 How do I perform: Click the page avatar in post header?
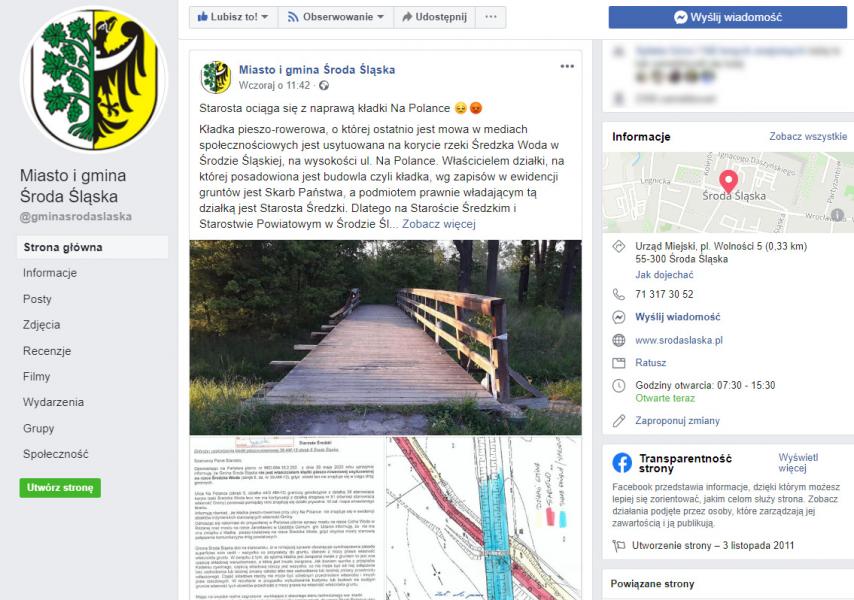pyautogui.click(x=216, y=77)
